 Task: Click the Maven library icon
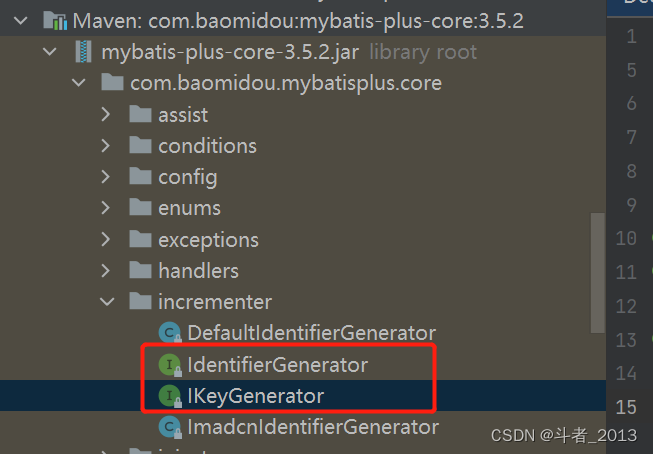point(55,19)
